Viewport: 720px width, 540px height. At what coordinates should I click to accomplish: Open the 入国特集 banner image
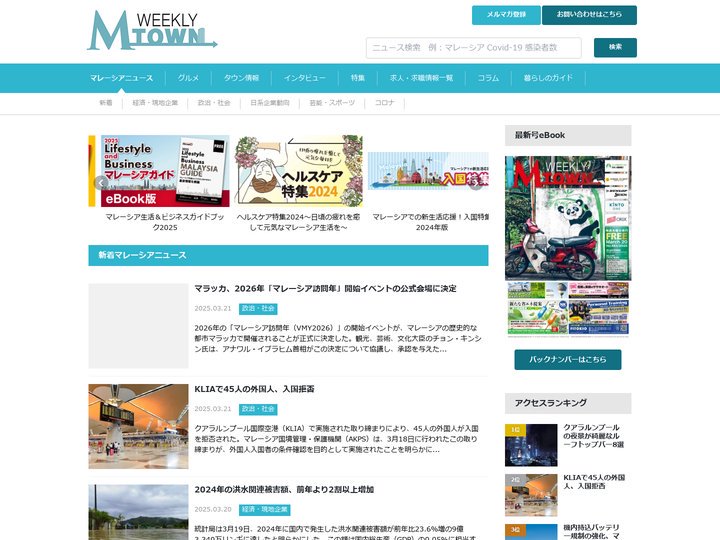click(x=428, y=171)
